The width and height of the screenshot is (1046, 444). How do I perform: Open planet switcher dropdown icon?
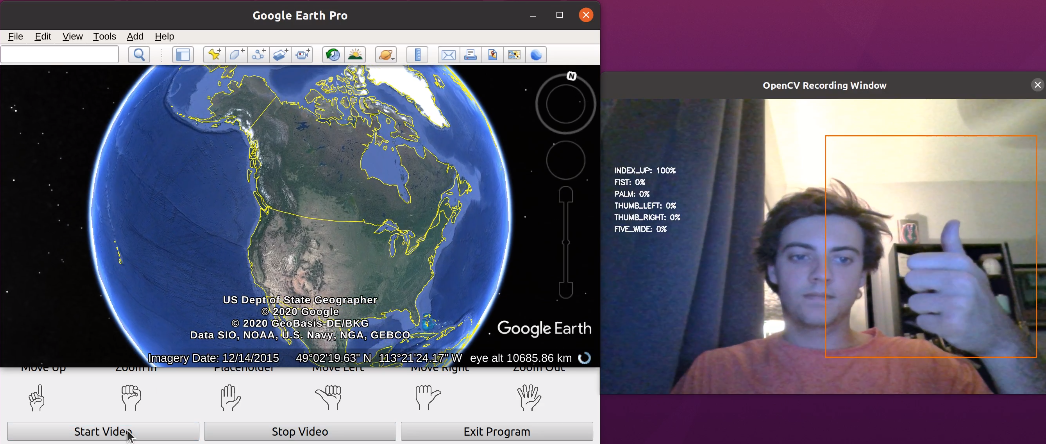[386, 55]
